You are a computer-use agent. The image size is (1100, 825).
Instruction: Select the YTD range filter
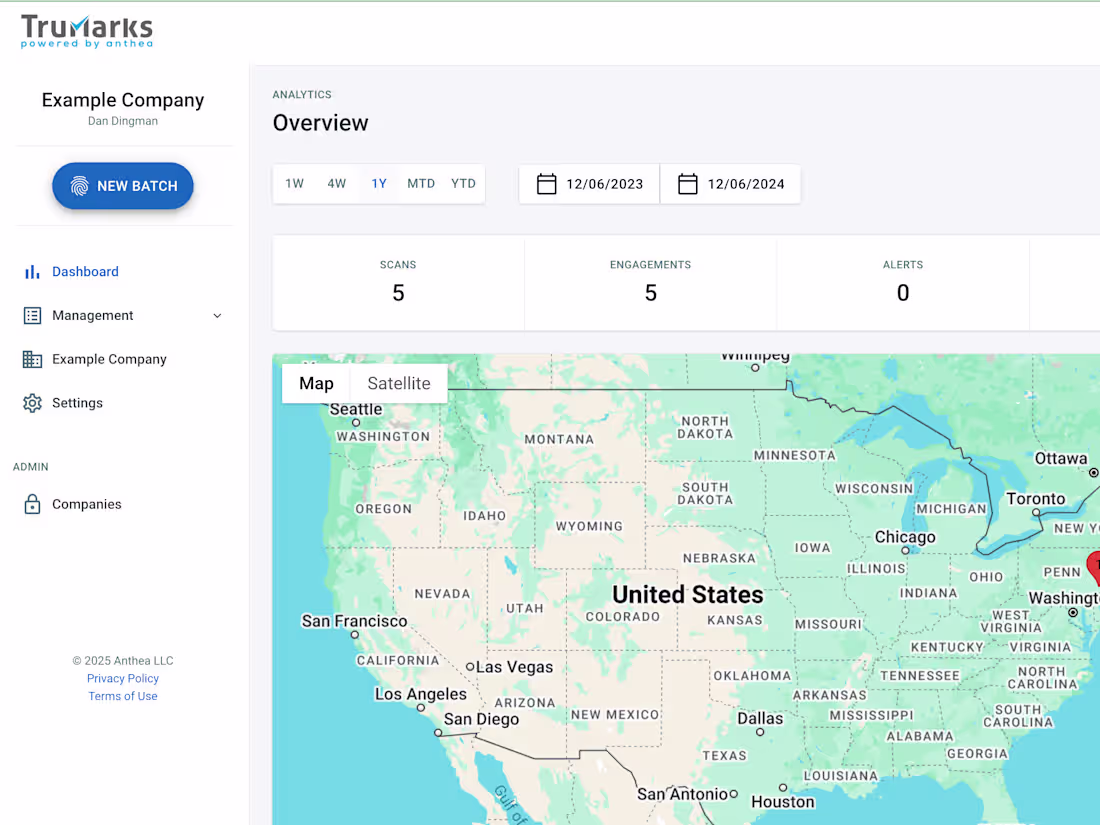463,183
